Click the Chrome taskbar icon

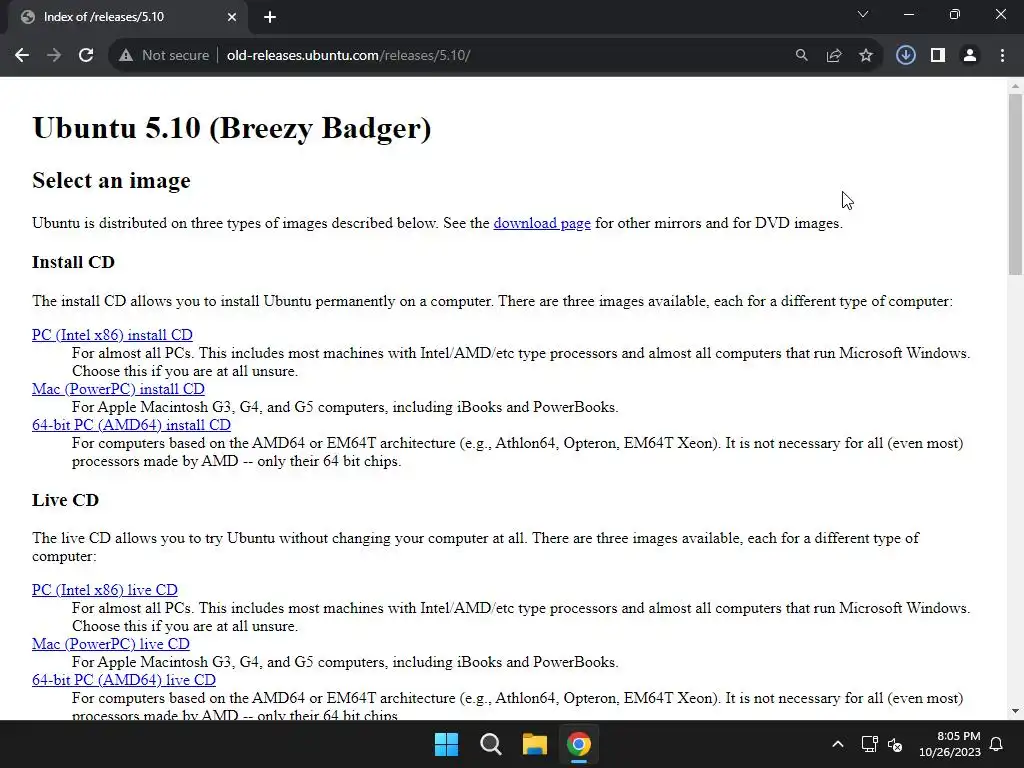(x=579, y=744)
